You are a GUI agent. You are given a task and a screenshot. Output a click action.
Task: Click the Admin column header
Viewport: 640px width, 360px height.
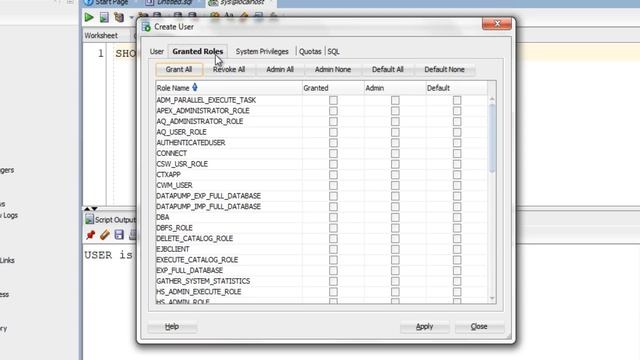(395, 88)
